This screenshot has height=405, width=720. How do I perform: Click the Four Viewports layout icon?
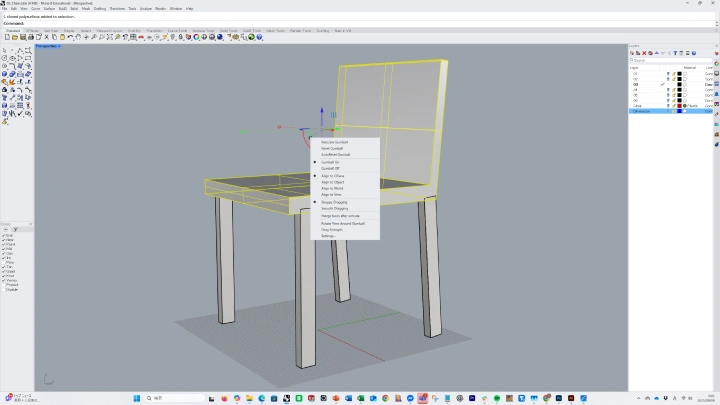tap(133, 37)
